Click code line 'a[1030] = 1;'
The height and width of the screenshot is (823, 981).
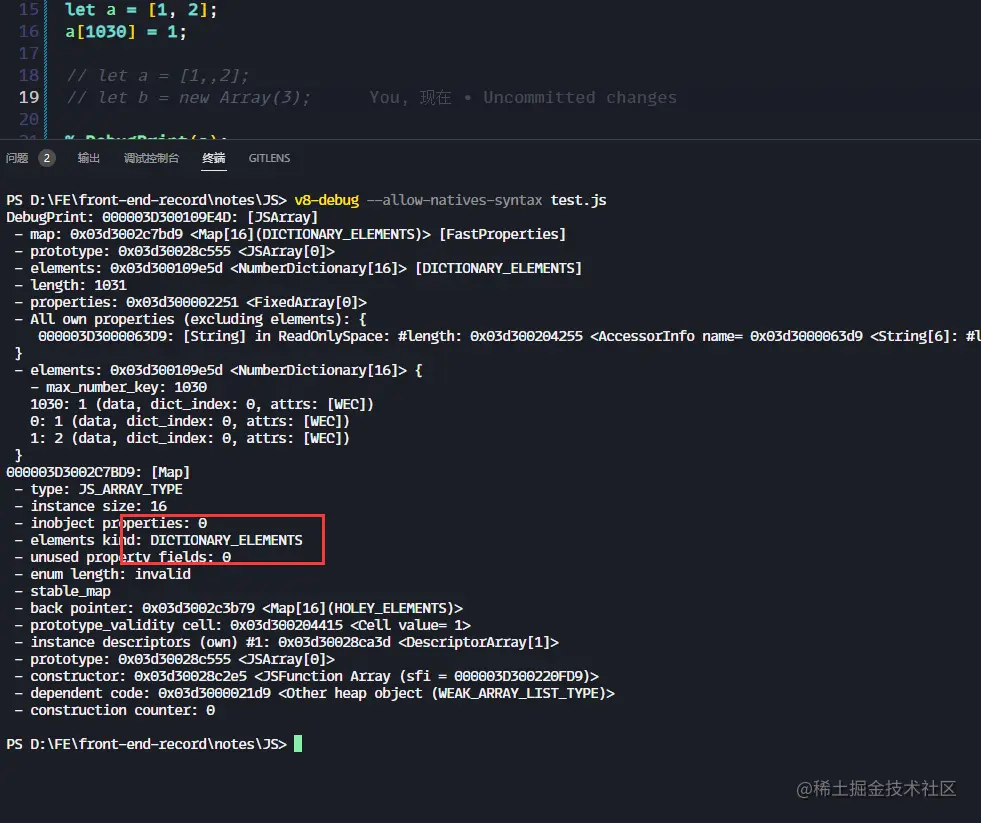coord(126,31)
